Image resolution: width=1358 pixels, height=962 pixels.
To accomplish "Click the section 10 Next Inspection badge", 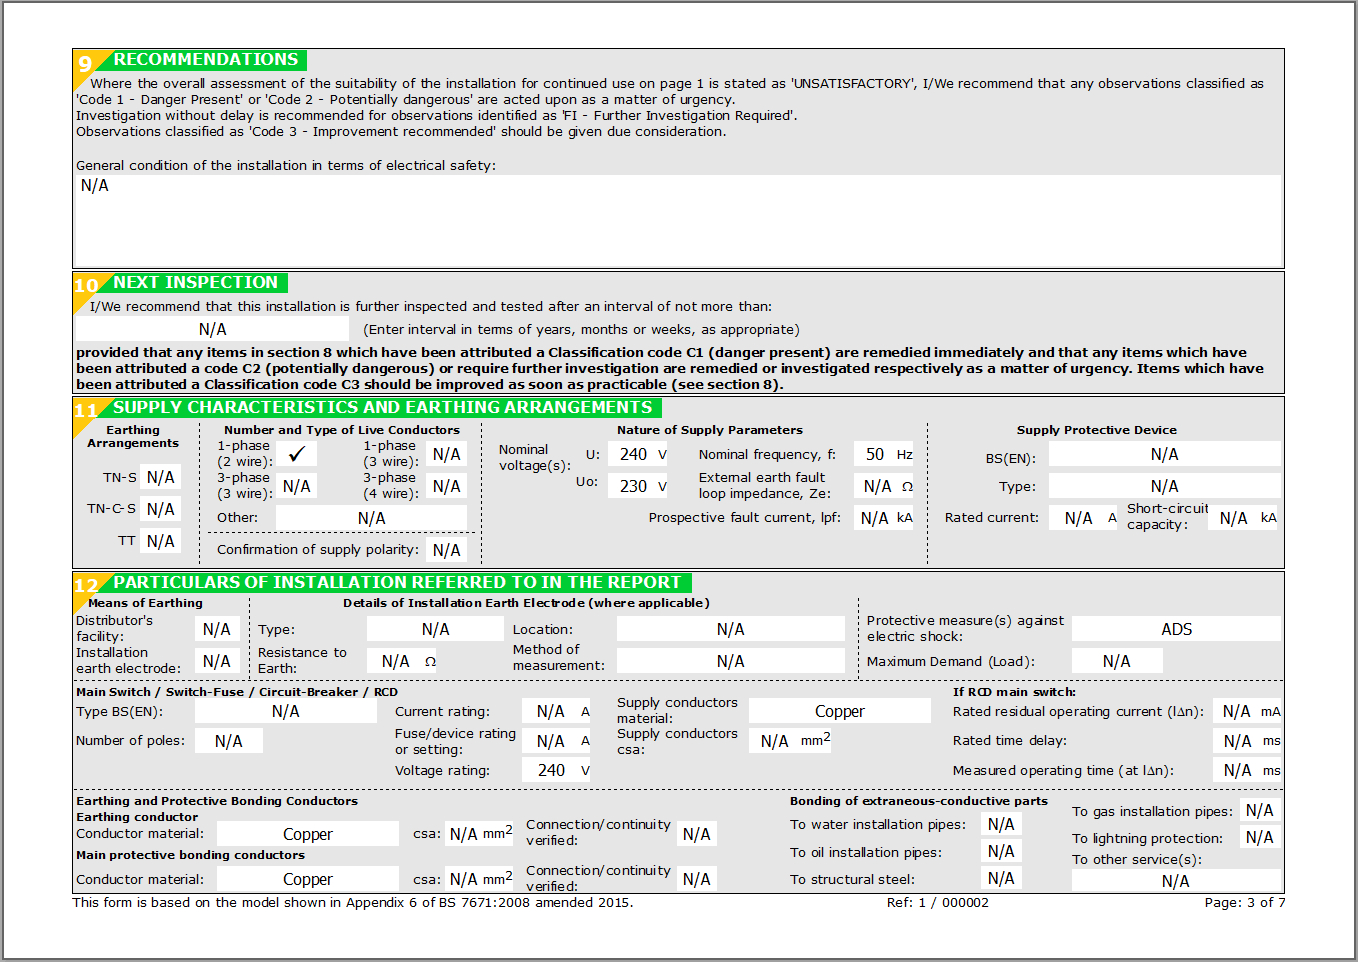I will tap(86, 285).
